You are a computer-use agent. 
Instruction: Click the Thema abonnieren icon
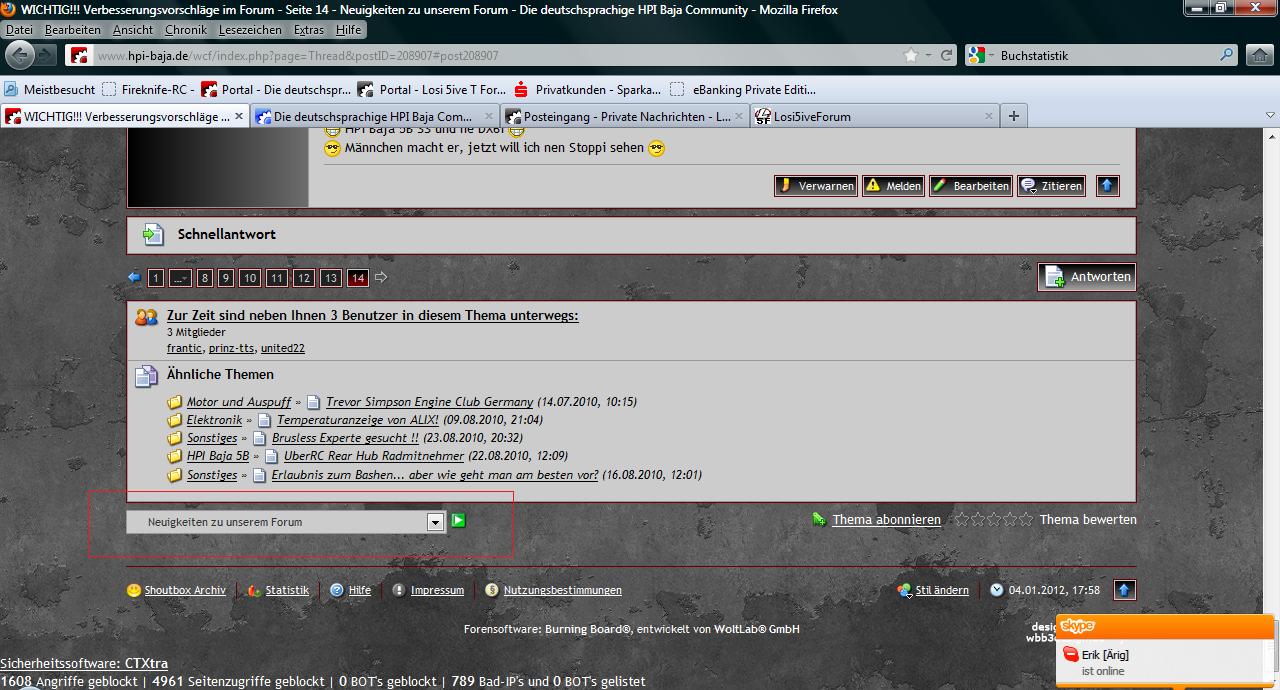click(x=819, y=519)
